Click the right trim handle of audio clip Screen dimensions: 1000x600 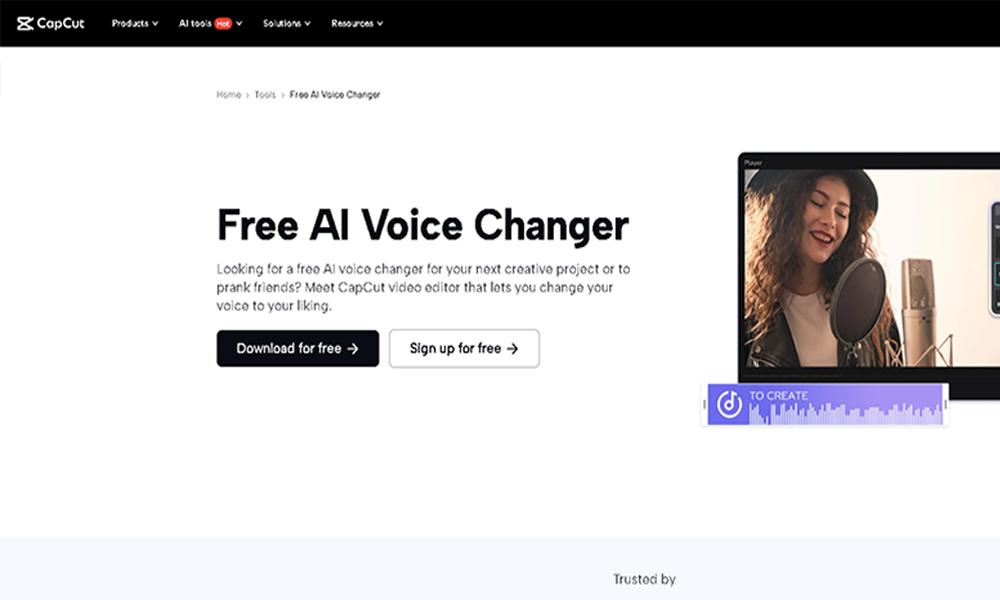click(945, 404)
